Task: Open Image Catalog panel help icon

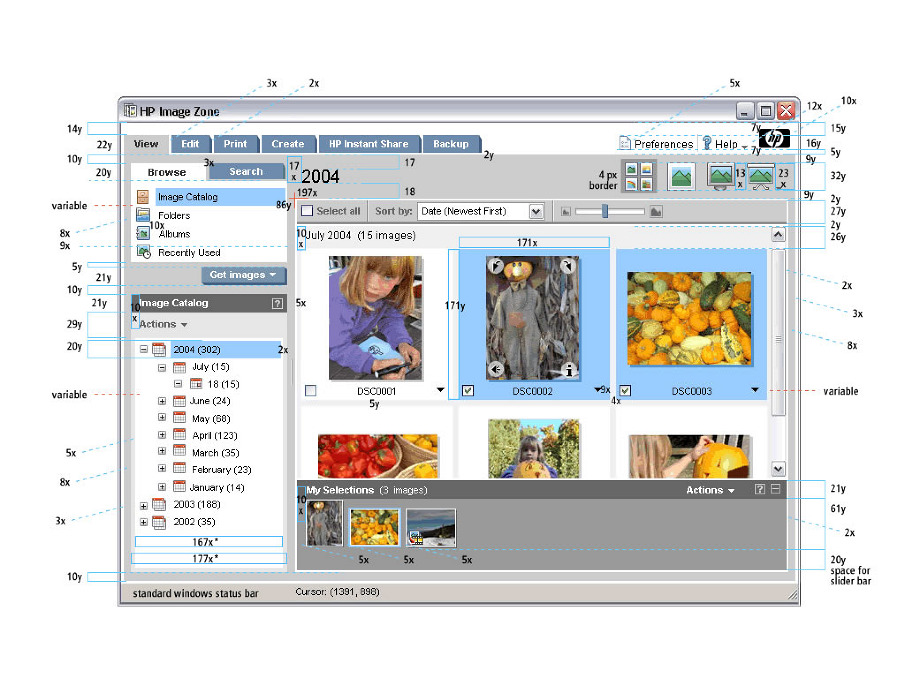Action: 278,303
